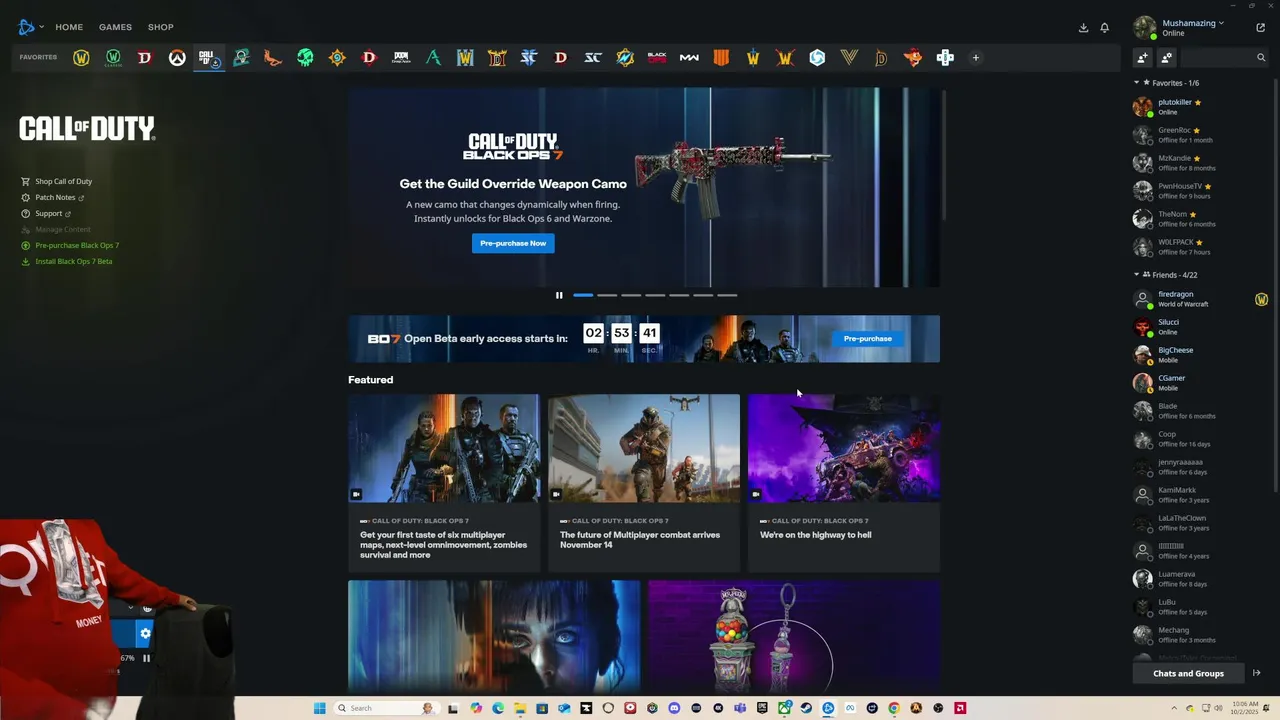Switch to the GAMES tab
The image size is (1280, 720).
pyautogui.click(x=115, y=27)
